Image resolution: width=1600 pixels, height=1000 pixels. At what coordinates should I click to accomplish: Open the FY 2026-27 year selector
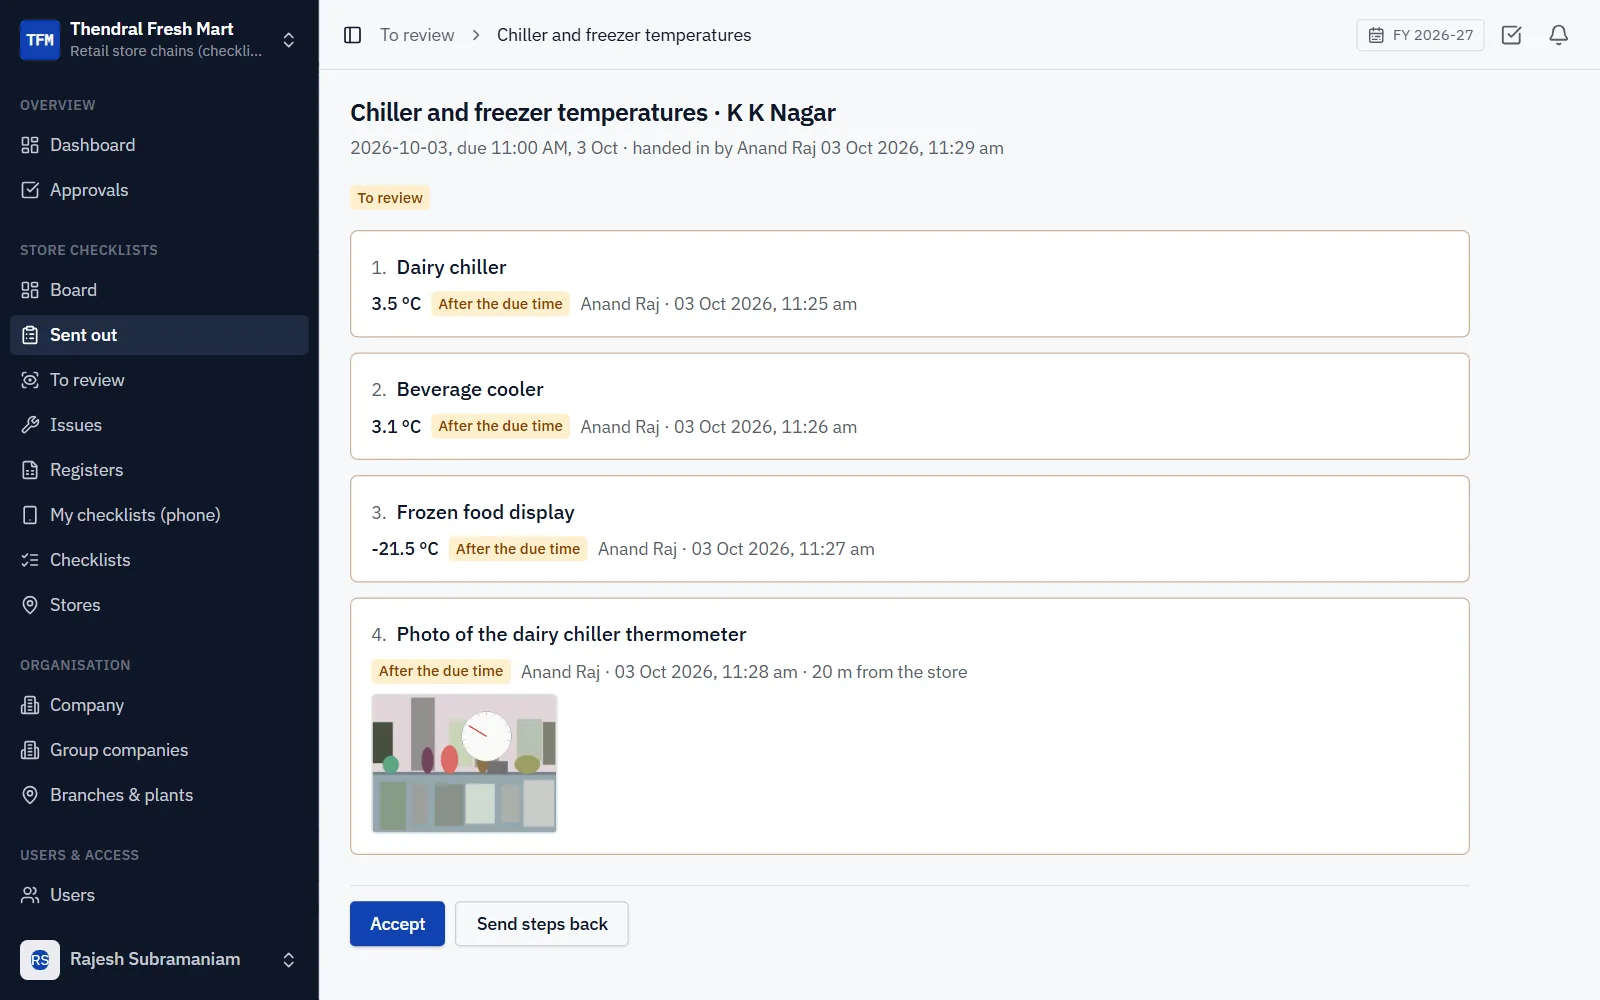[x=1420, y=35]
